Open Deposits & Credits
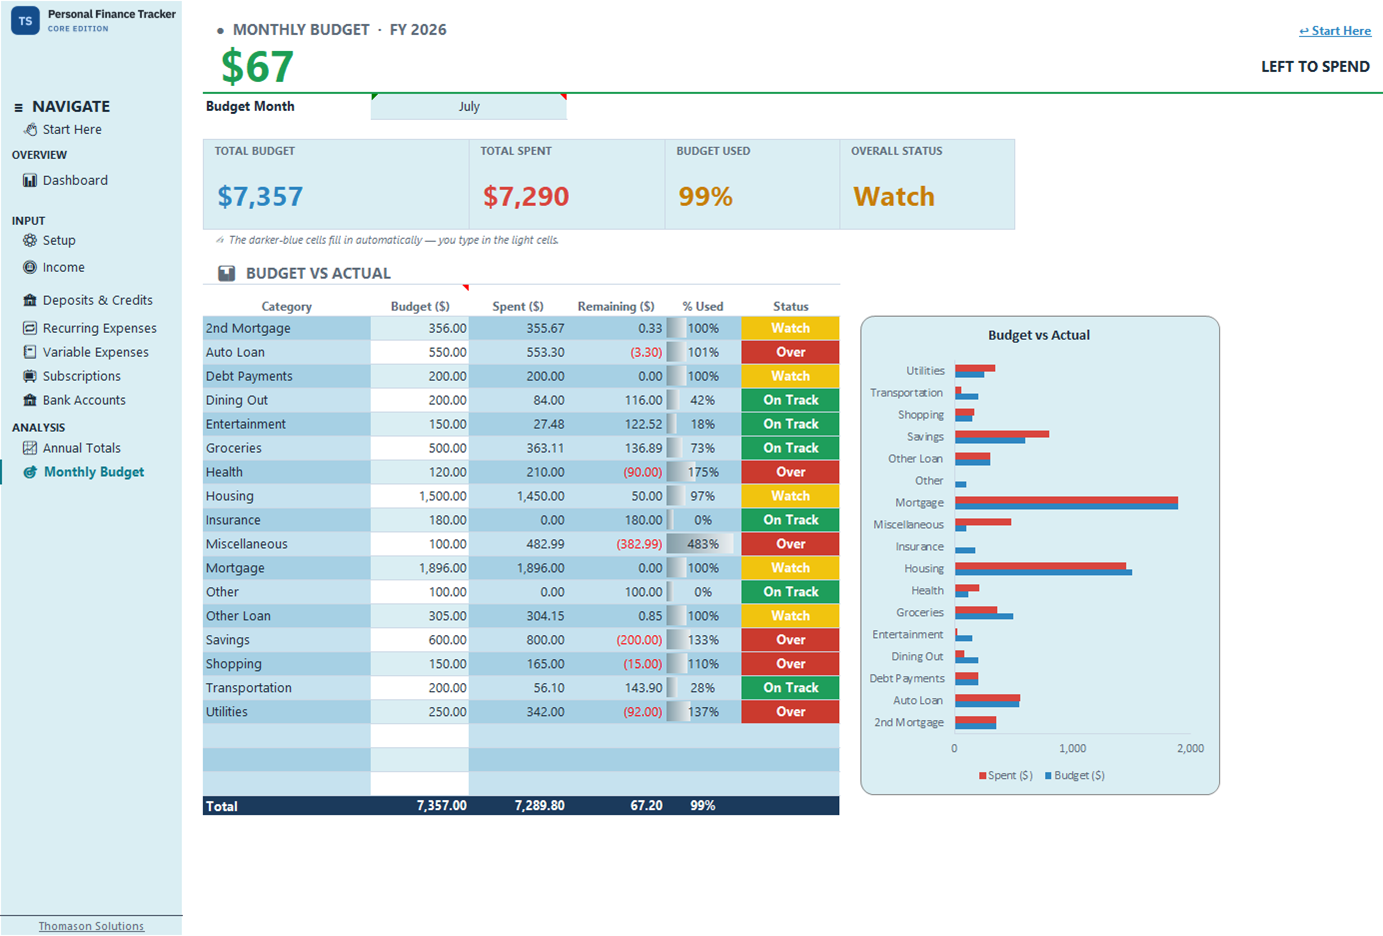Screen dimensions: 1383x936 [97, 300]
